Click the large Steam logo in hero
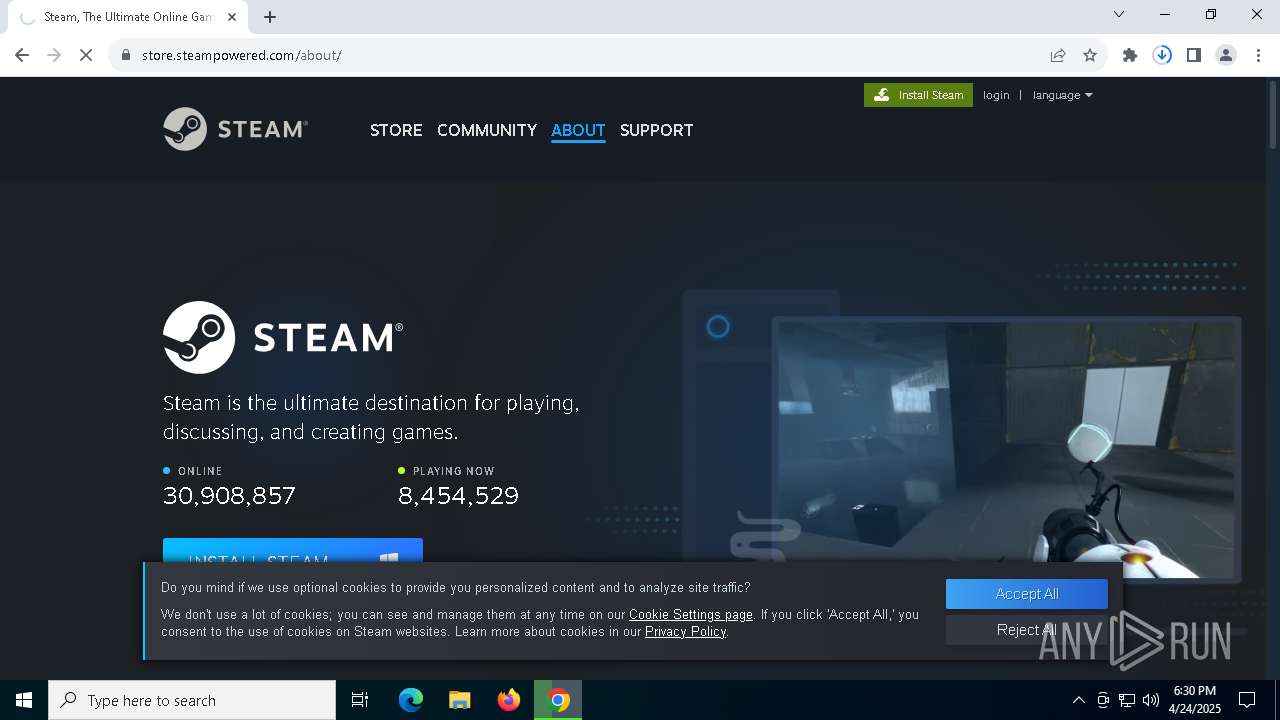Screen dimensions: 1280x720 [x=283, y=337]
